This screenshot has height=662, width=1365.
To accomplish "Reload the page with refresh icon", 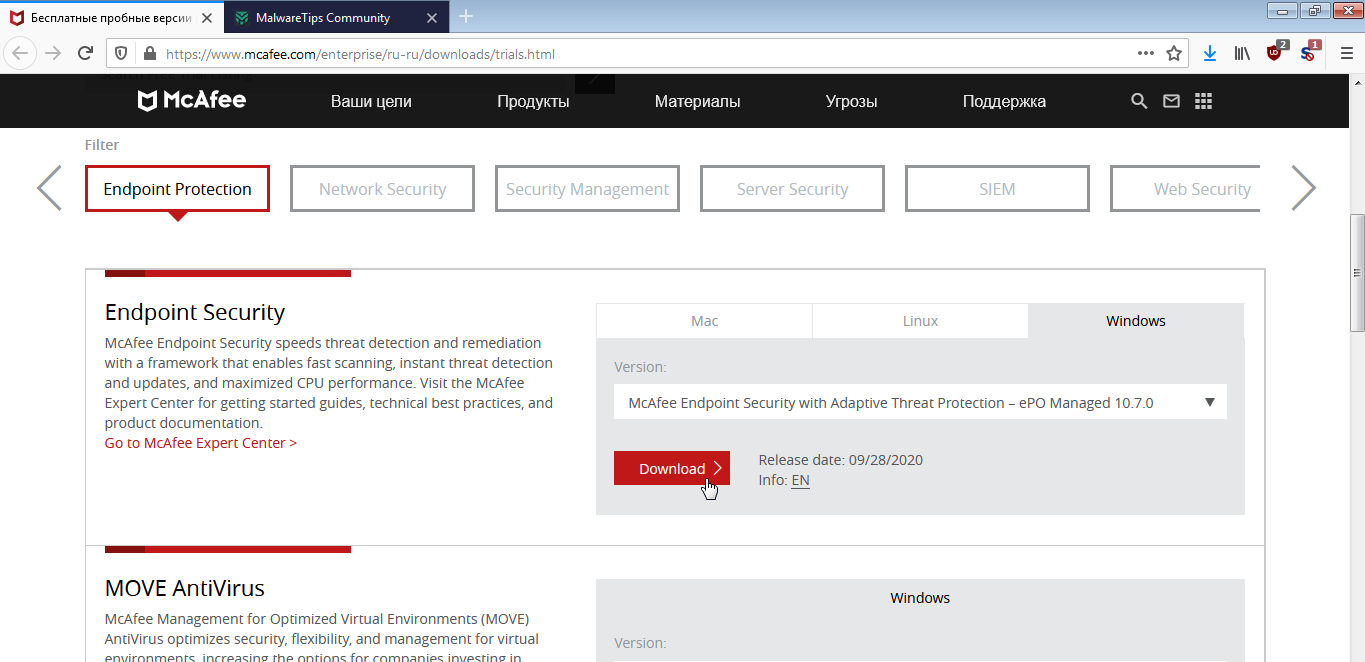I will (x=86, y=54).
